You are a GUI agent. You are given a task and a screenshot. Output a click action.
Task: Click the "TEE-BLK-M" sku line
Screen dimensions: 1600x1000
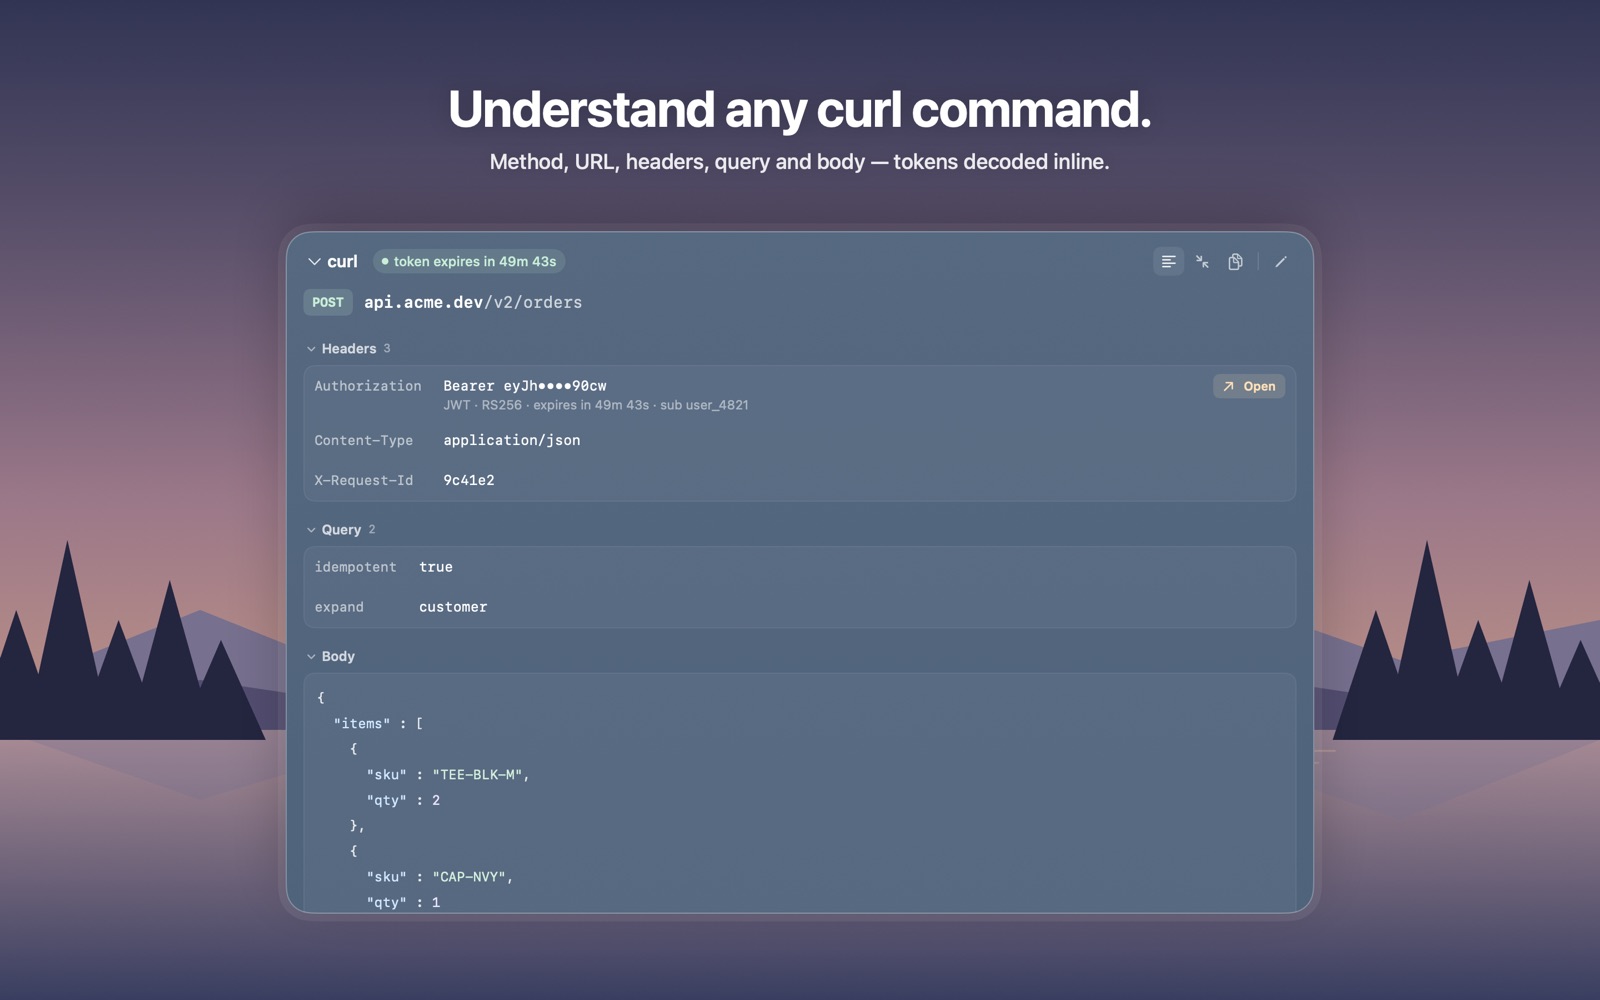click(448, 775)
